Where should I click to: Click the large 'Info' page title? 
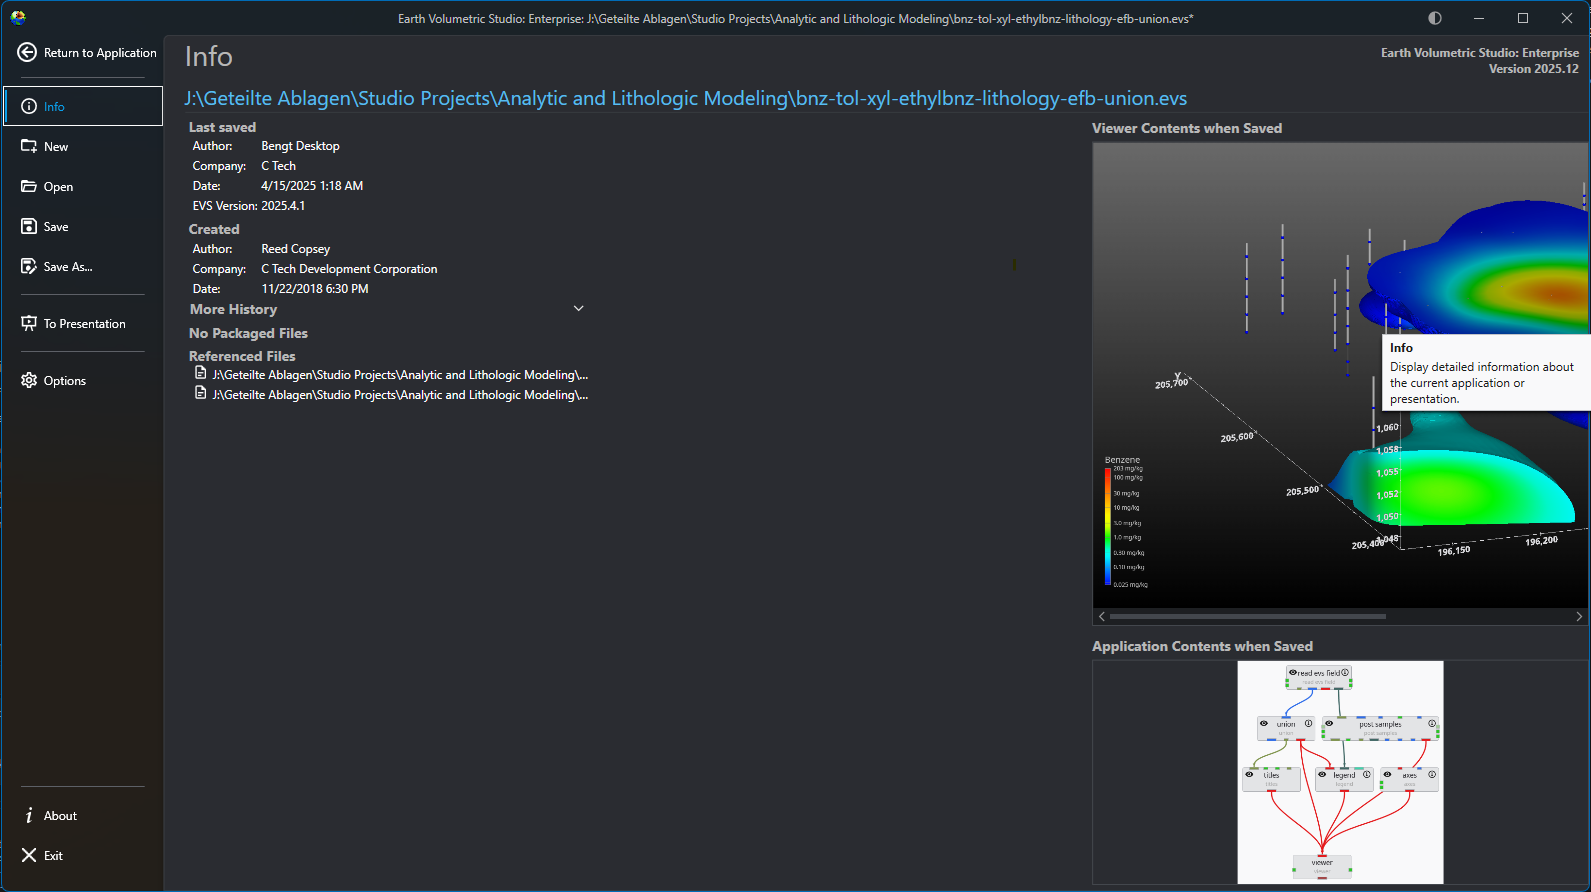click(x=208, y=57)
